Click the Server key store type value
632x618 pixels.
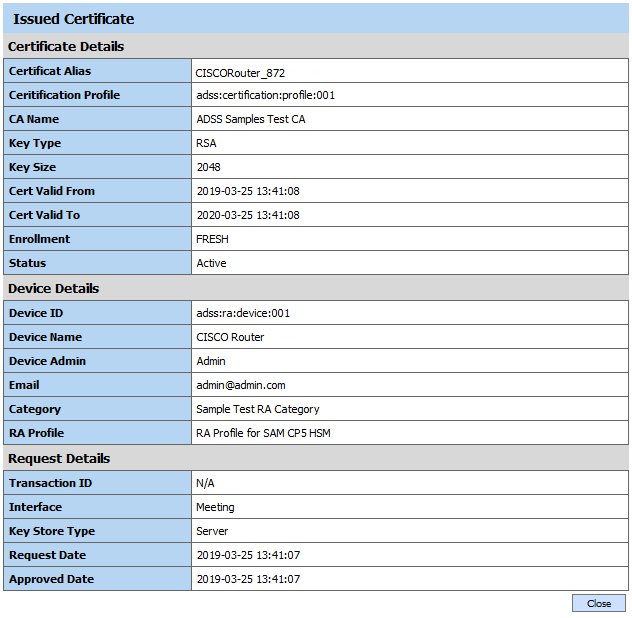click(212, 532)
